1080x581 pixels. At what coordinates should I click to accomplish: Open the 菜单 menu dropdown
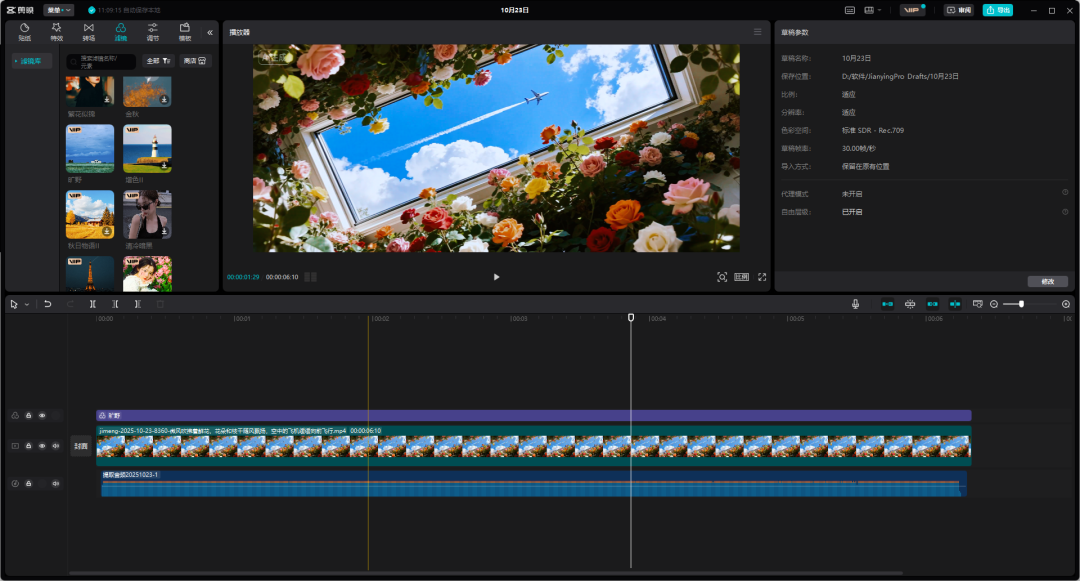[x=58, y=10]
